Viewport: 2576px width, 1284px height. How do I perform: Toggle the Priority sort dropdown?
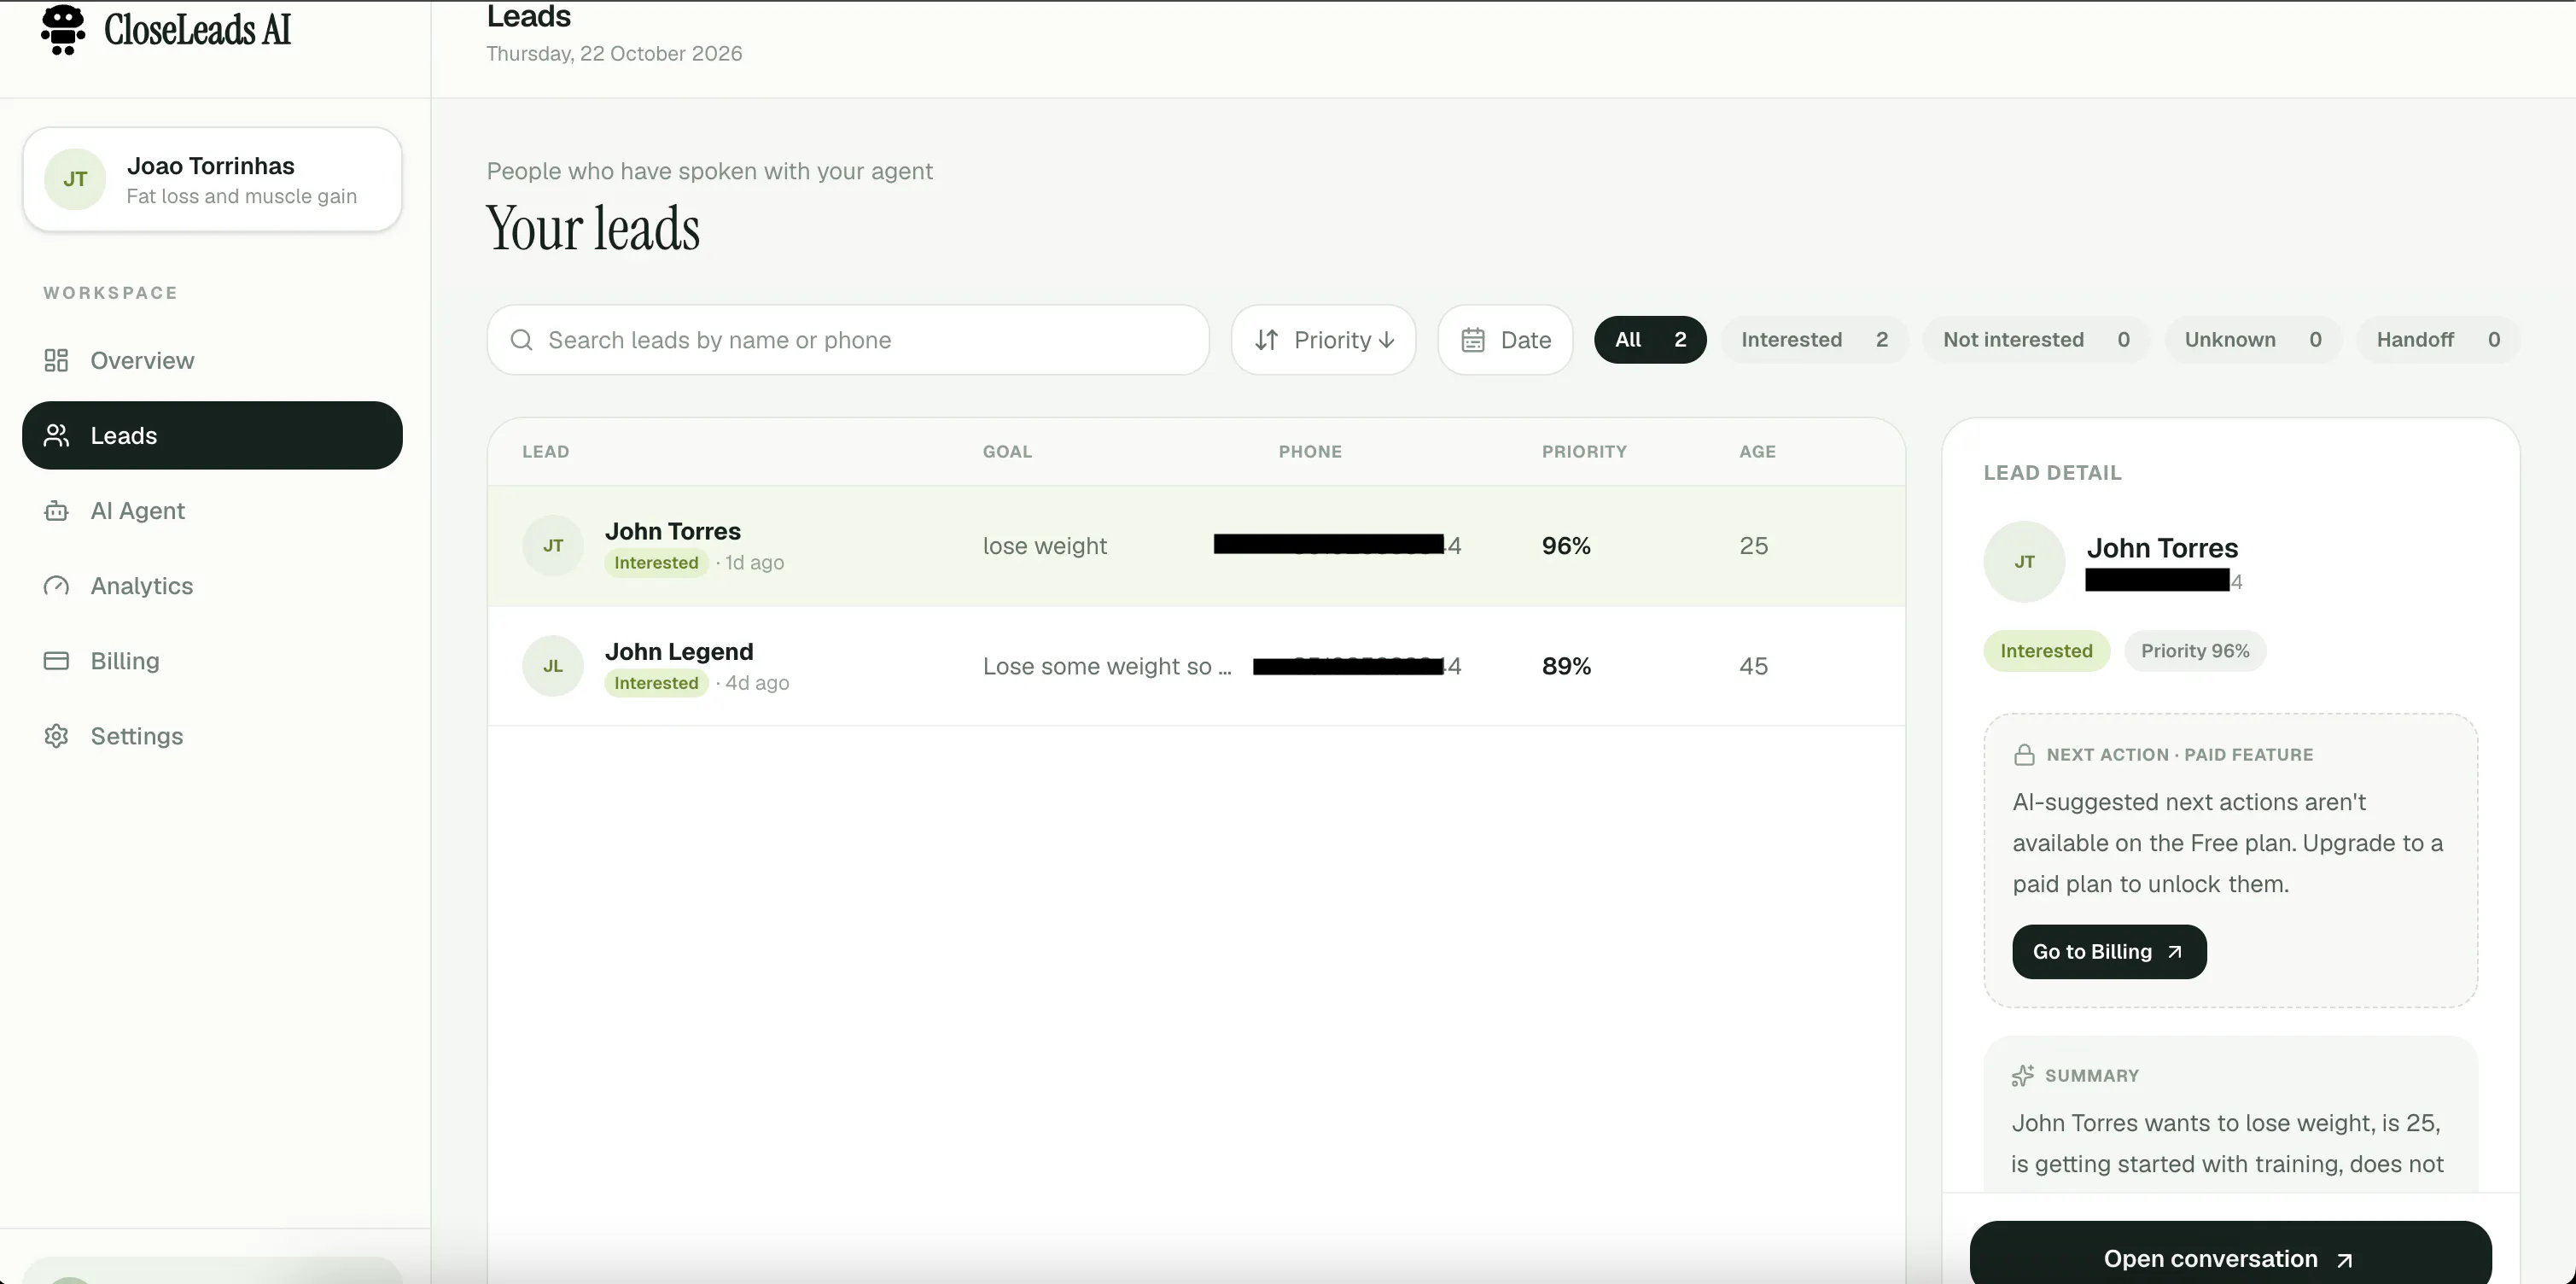(1323, 340)
